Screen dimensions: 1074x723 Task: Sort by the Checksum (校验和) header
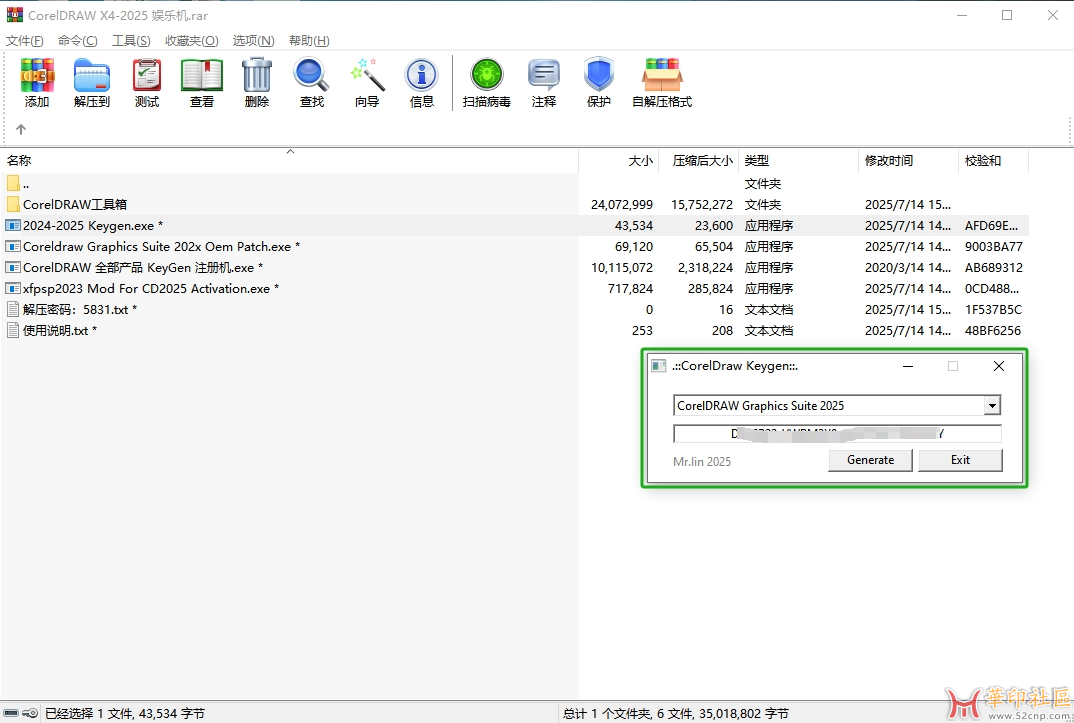tap(993, 161)
